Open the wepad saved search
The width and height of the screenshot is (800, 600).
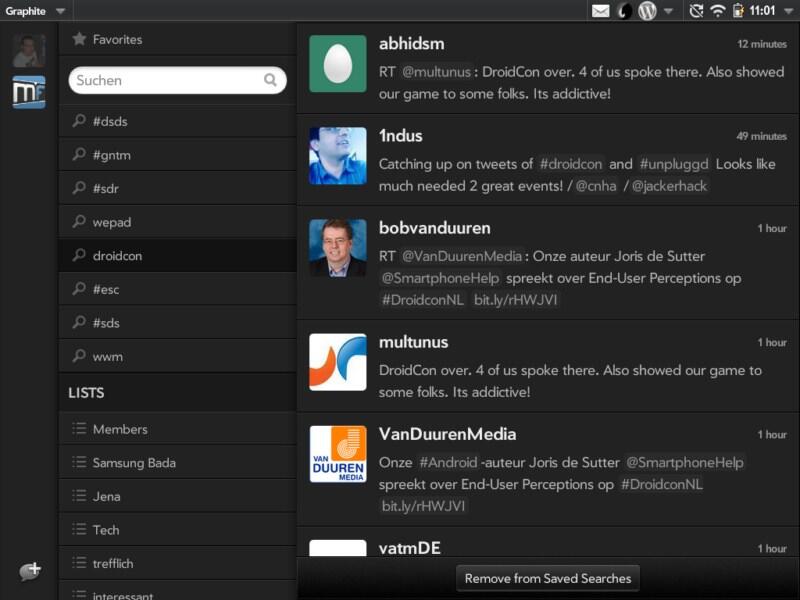pyautogui.click(x=178, y=222)
